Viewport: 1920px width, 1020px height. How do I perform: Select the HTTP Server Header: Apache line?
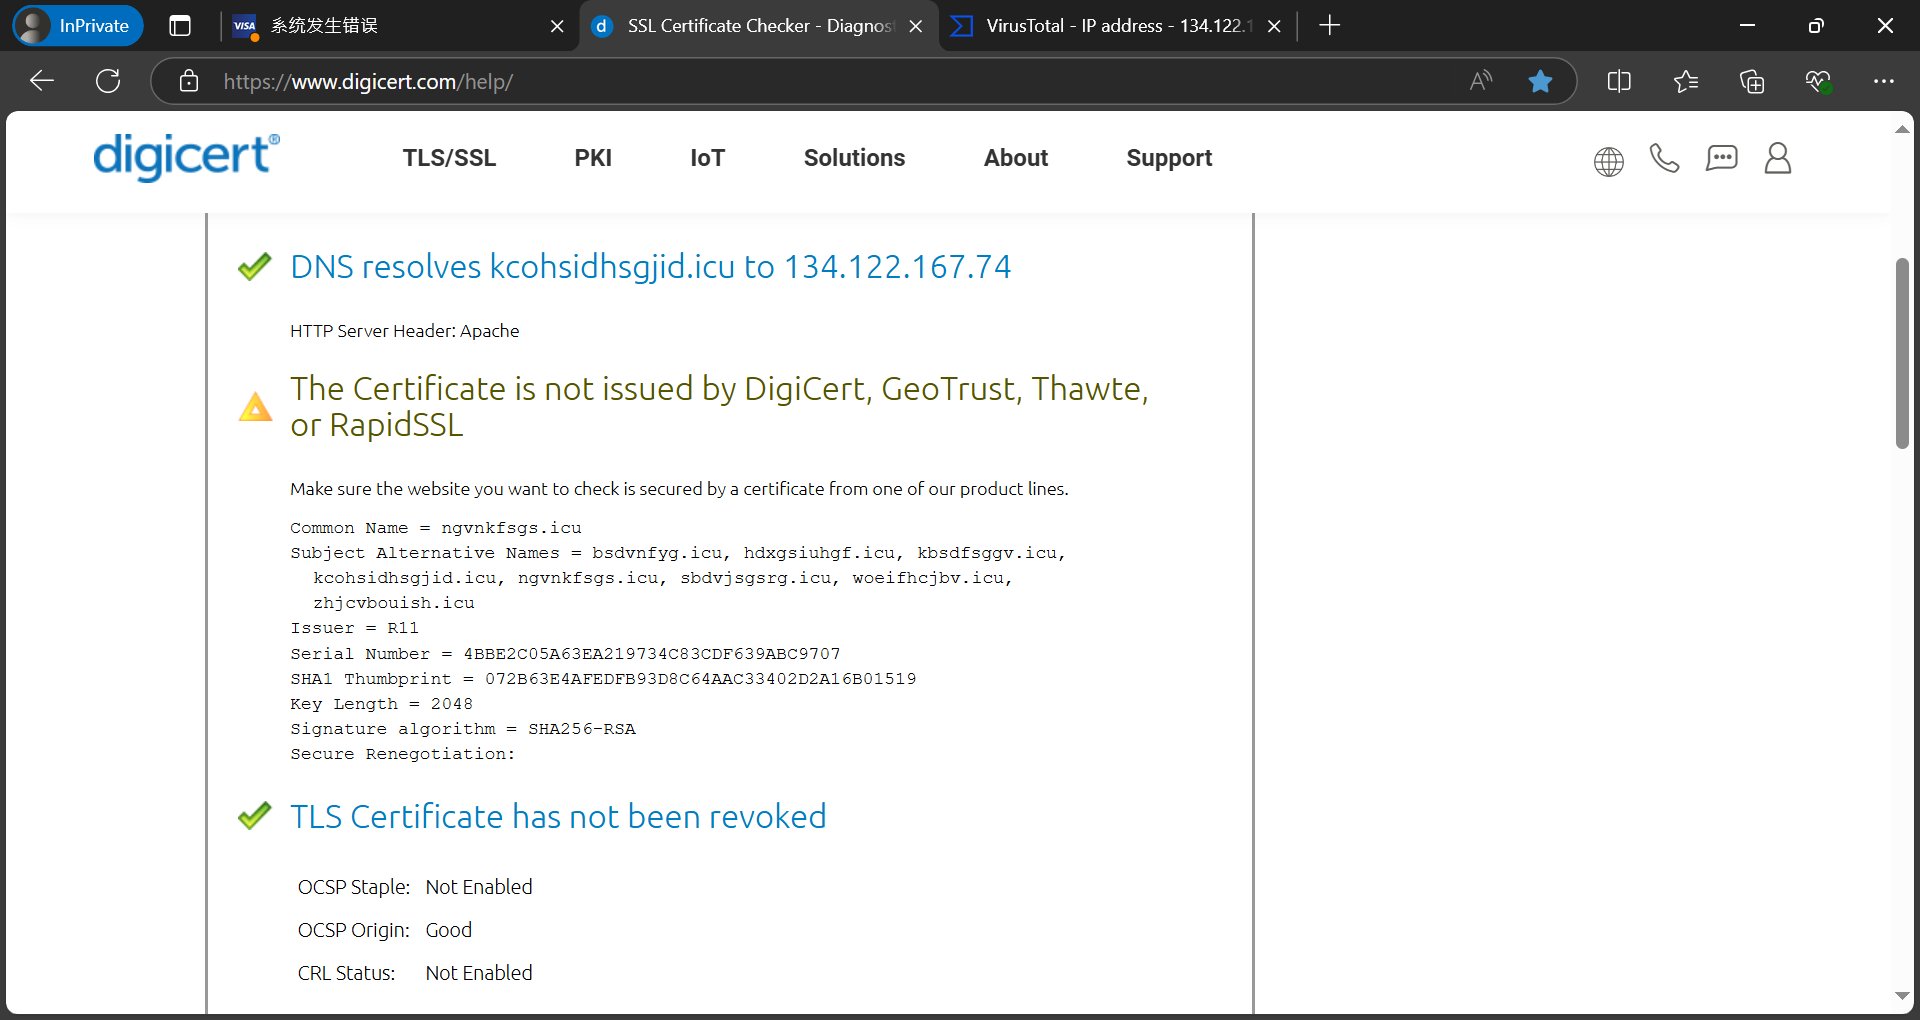(x=404, y=331)
